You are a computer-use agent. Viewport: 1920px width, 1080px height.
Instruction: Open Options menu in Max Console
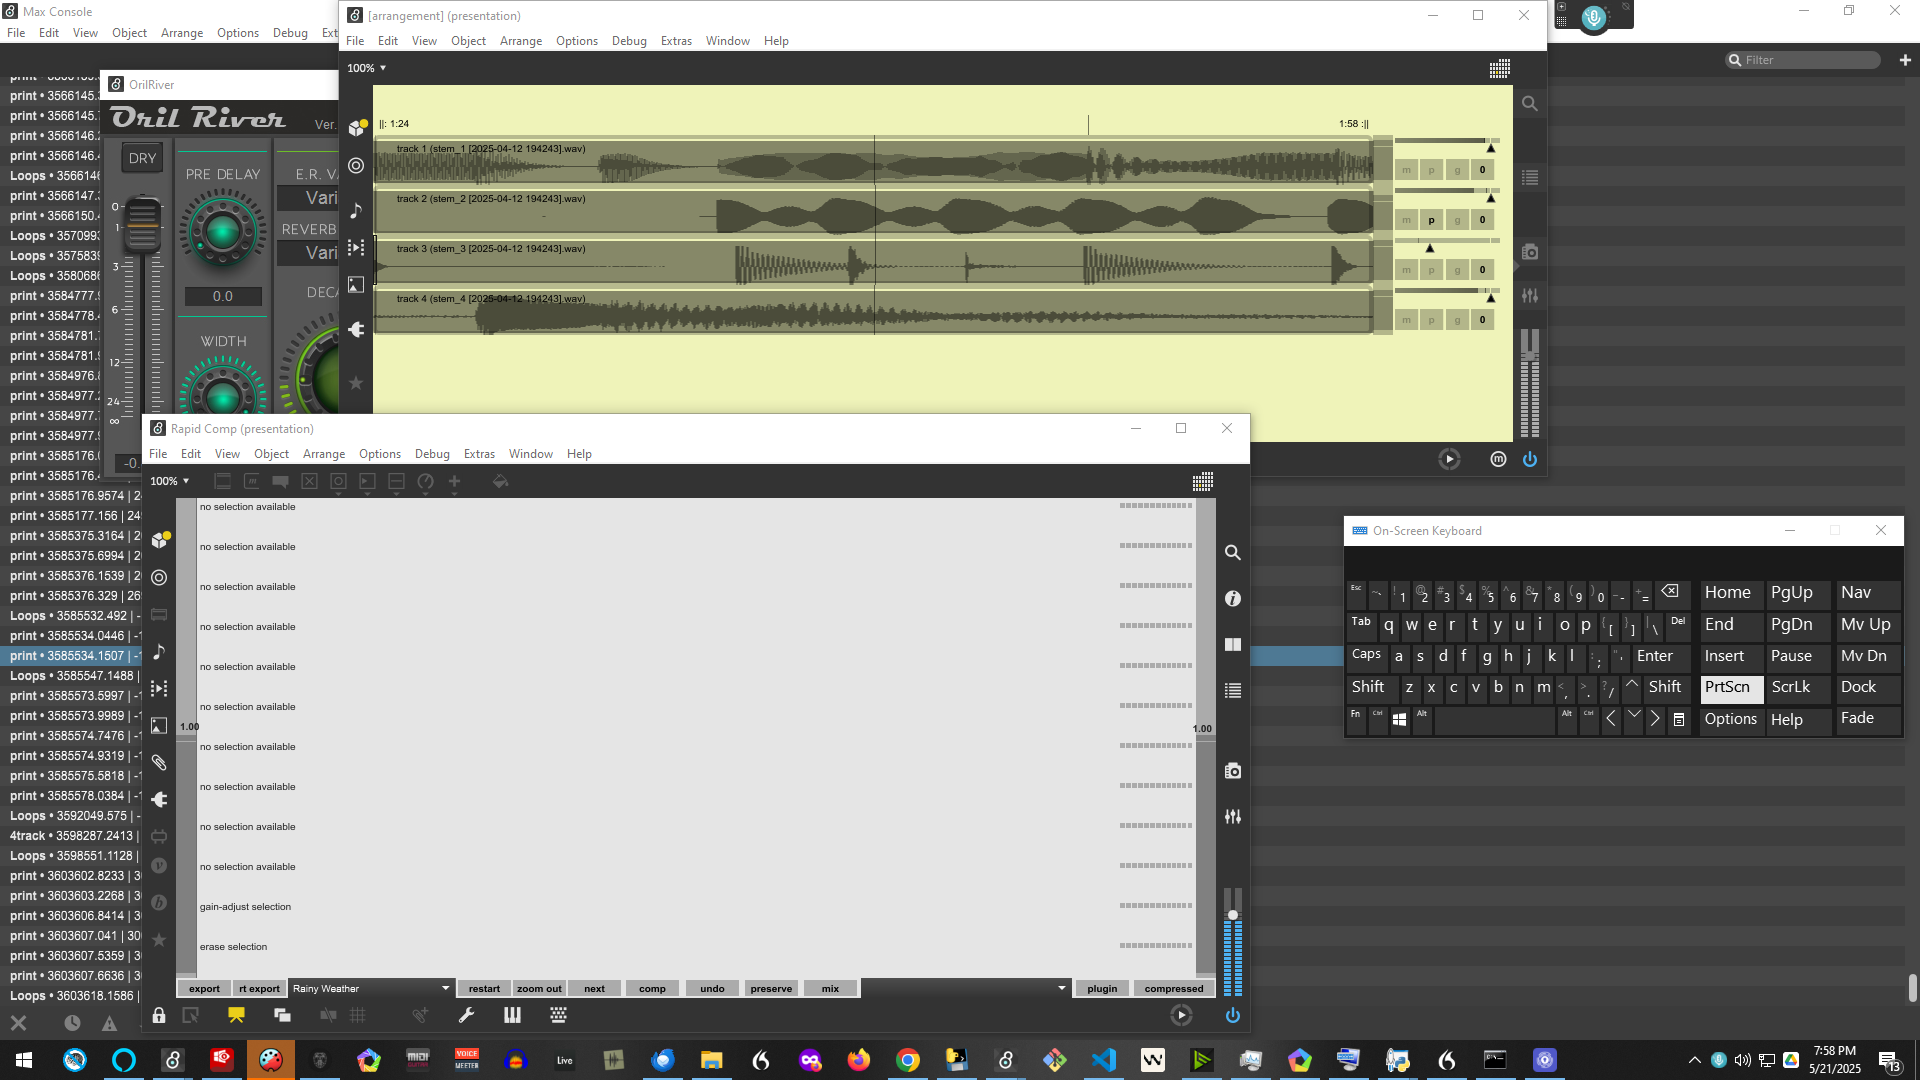tap(238, 33)
